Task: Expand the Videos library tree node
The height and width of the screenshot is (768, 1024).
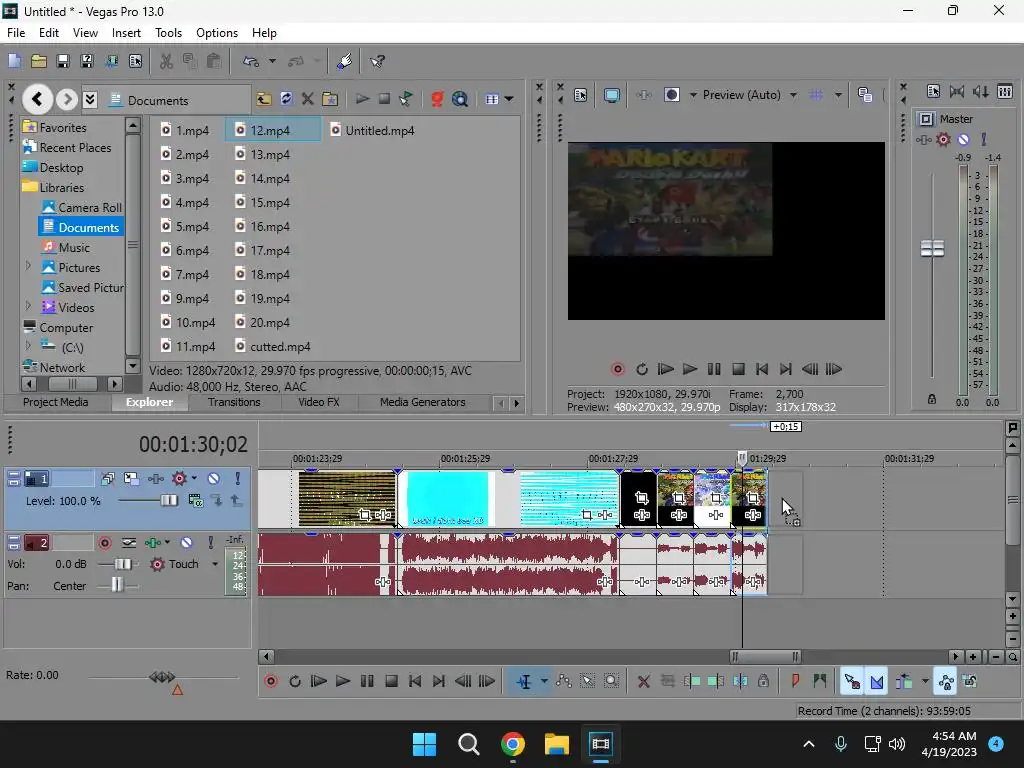Action: (x=28, y=307)
